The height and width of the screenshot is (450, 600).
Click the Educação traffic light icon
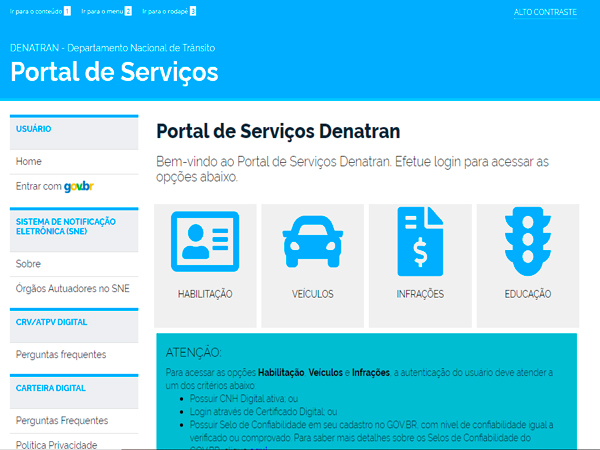click(x=528, y=241)
